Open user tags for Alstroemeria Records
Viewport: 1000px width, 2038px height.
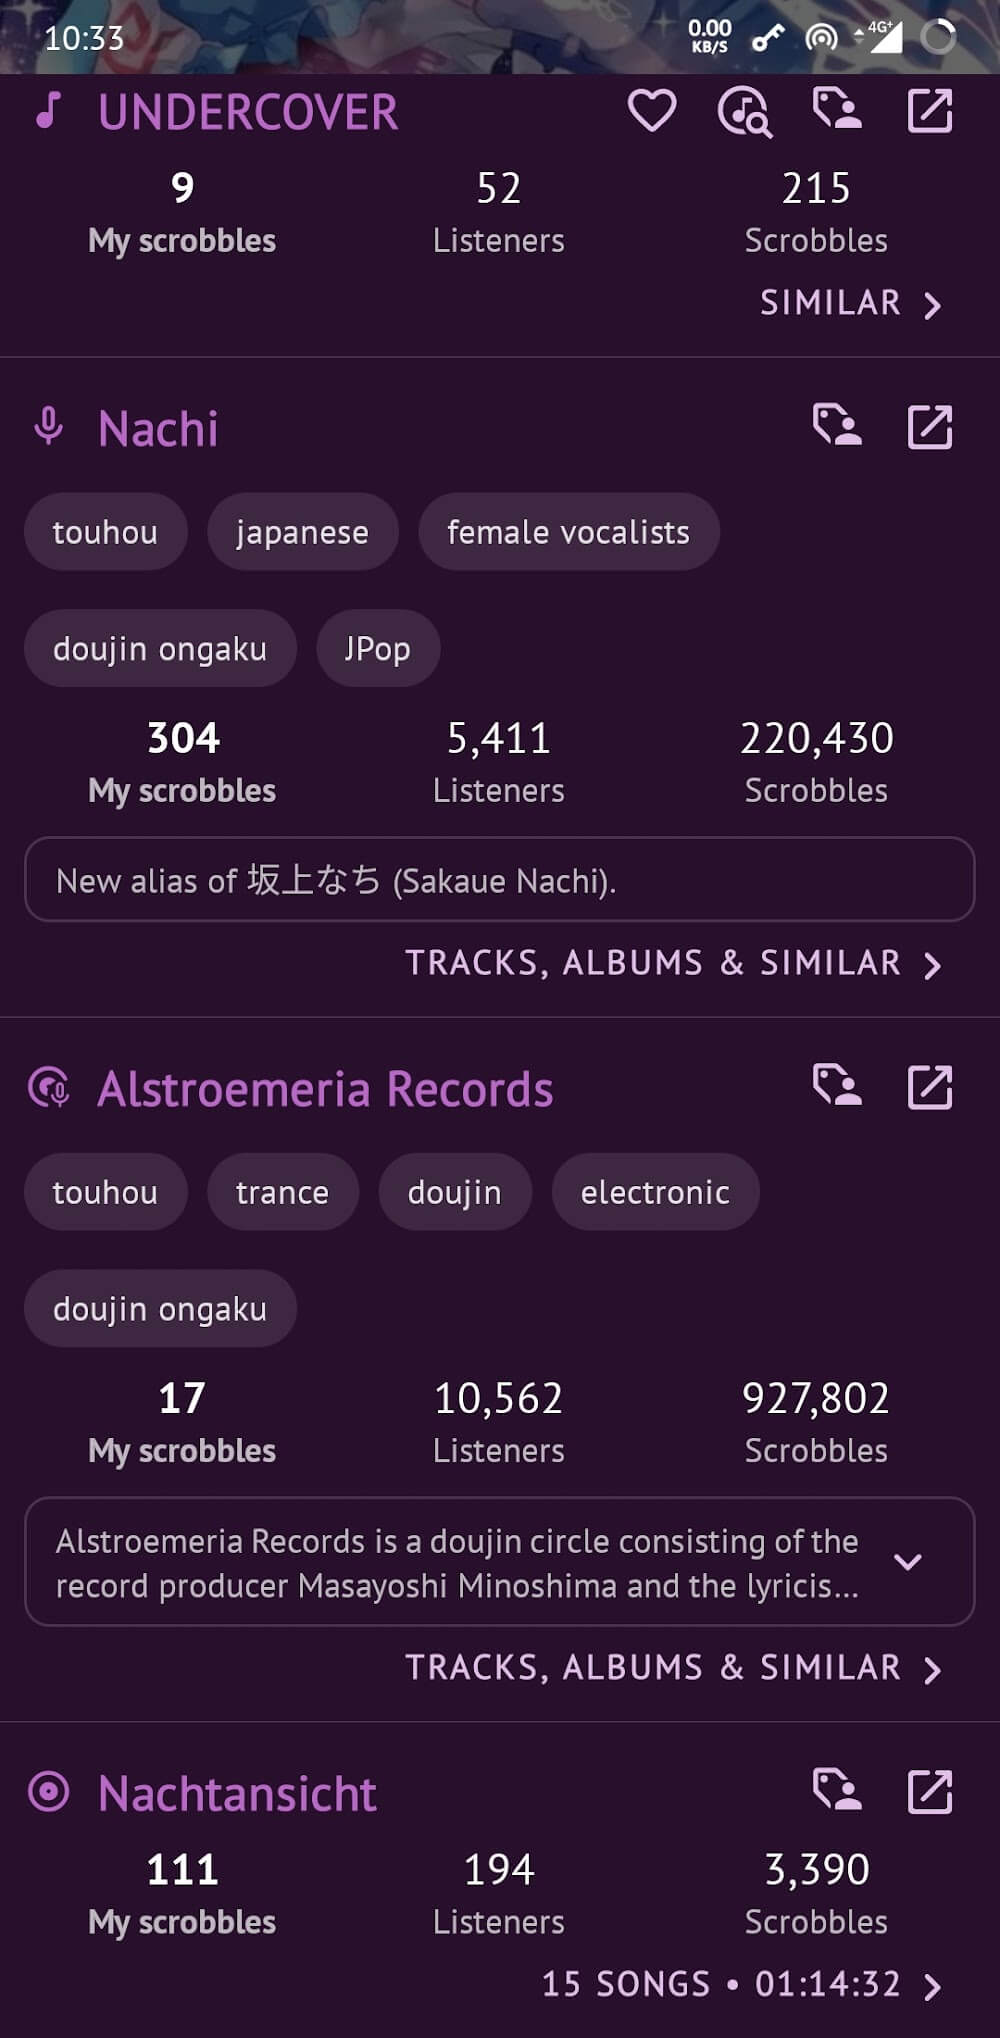pyautogui.click(x=837, y=1087)
